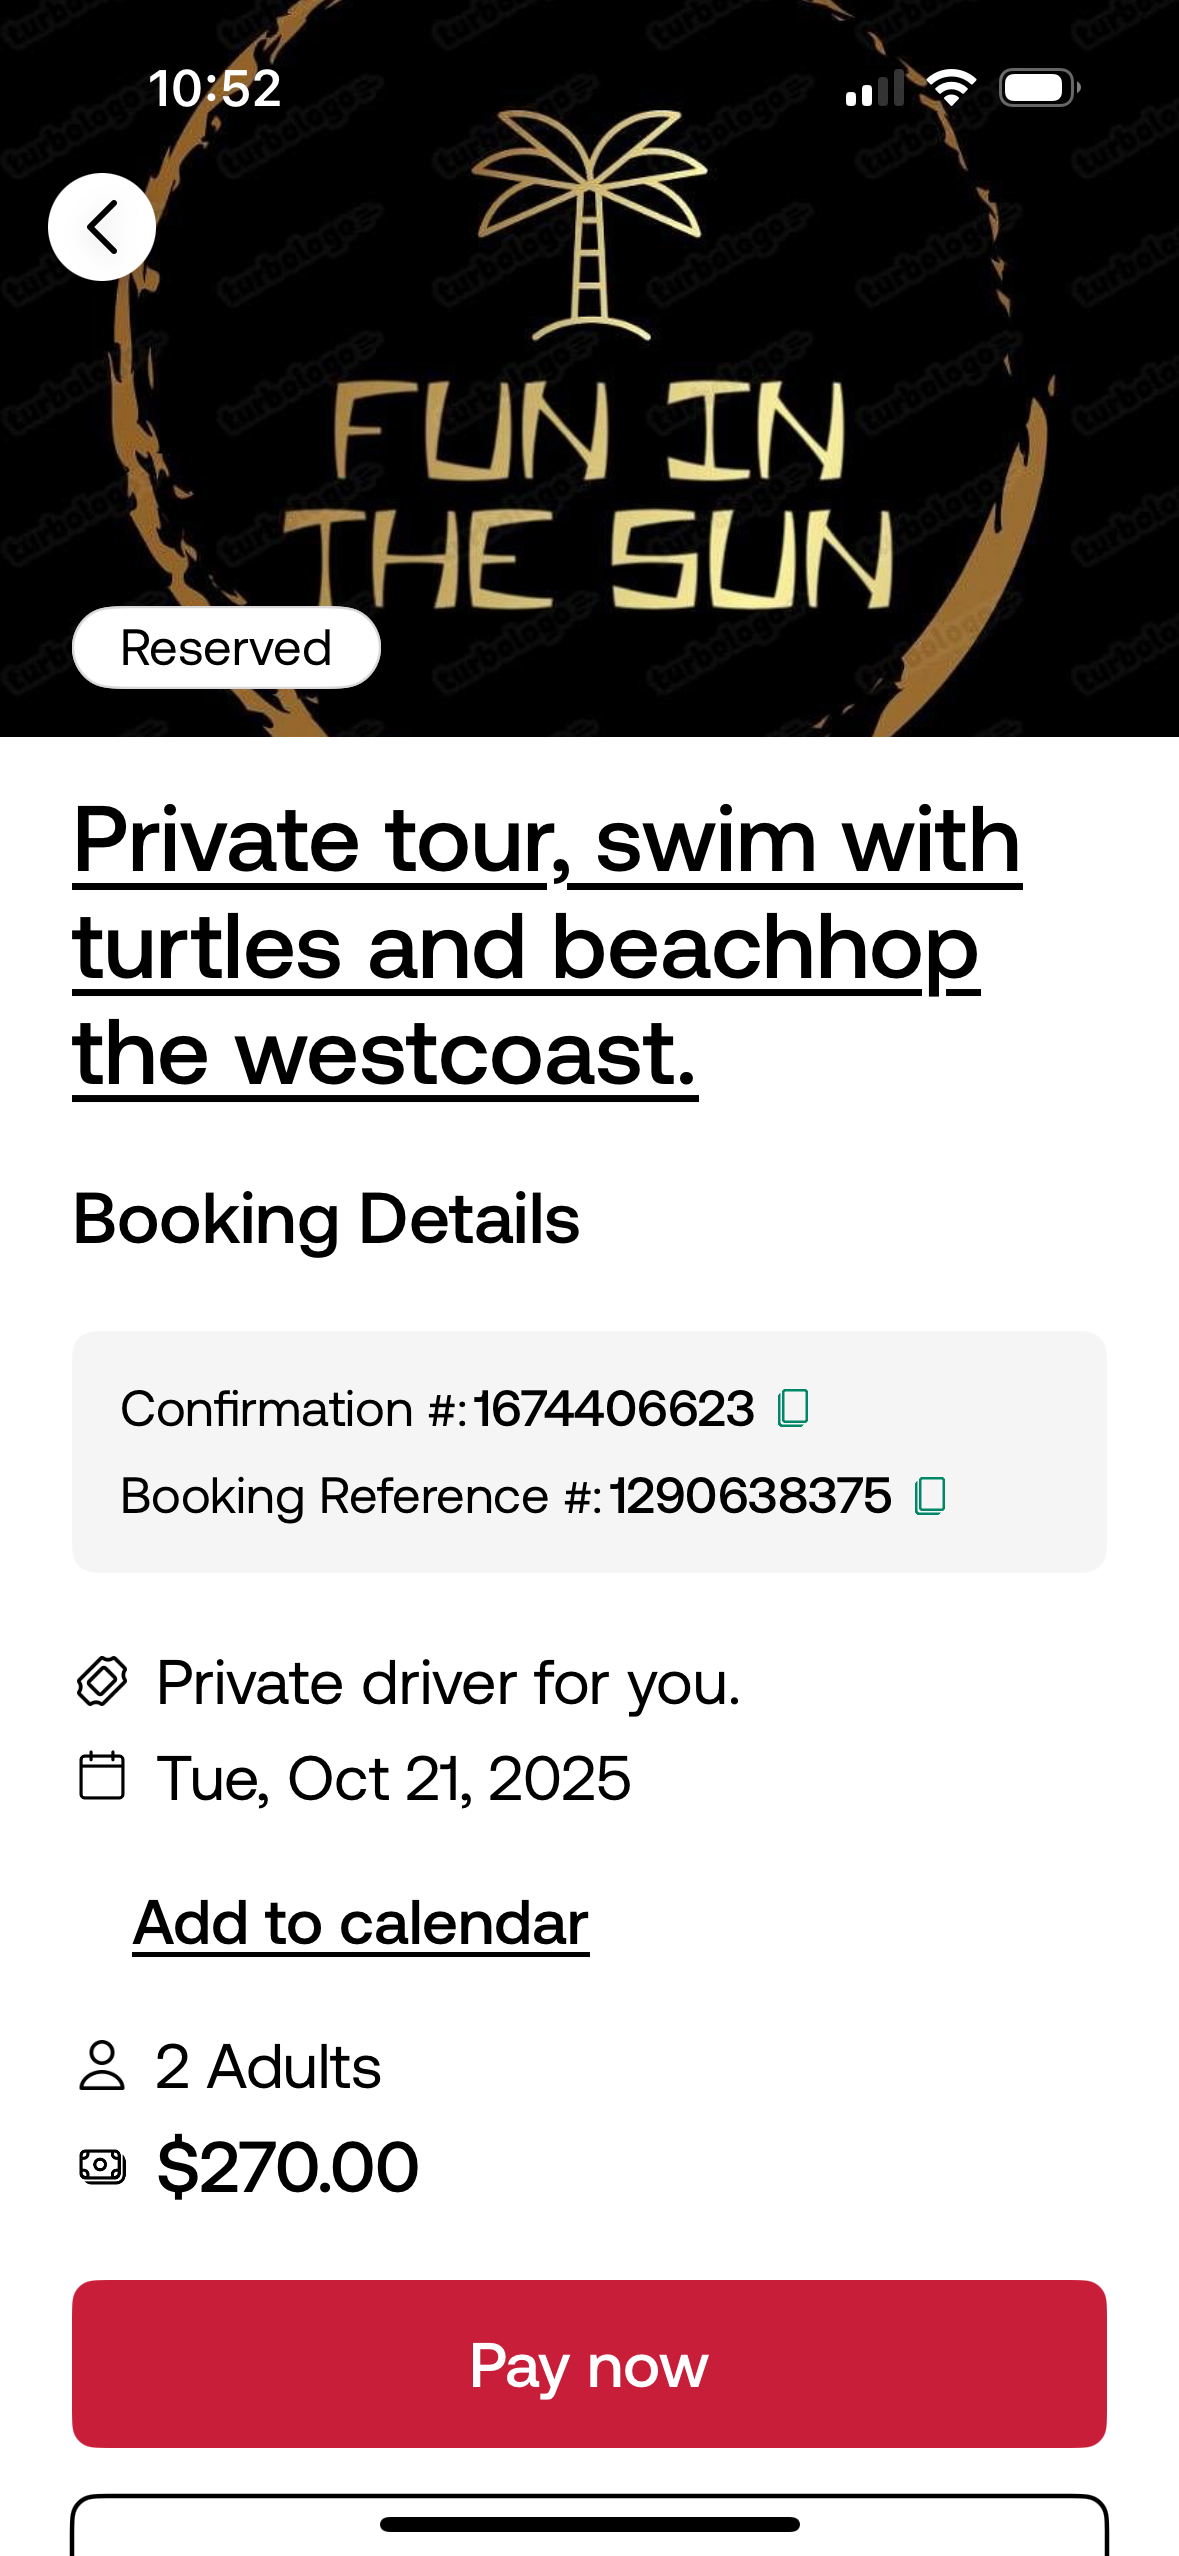This screenshot has height=2556, width=1179.
Task: Copy the booking reference number
Action: pyautogui.click(x=930, y=1496)
